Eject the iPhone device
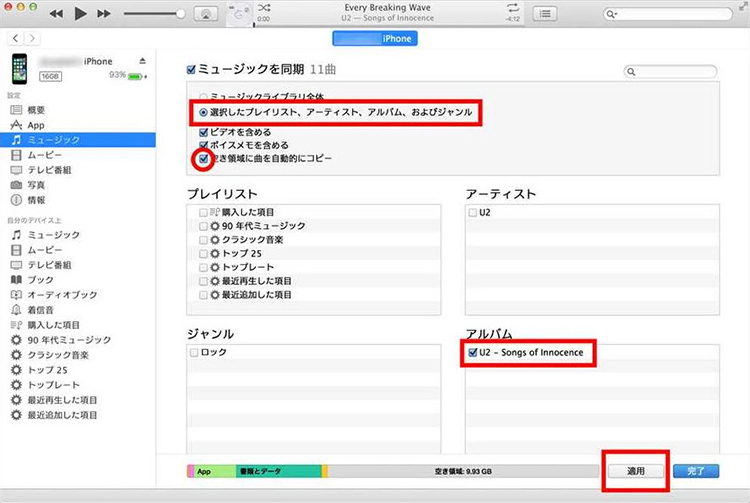This screenshot has height=503, width=750. coord(142,61)
